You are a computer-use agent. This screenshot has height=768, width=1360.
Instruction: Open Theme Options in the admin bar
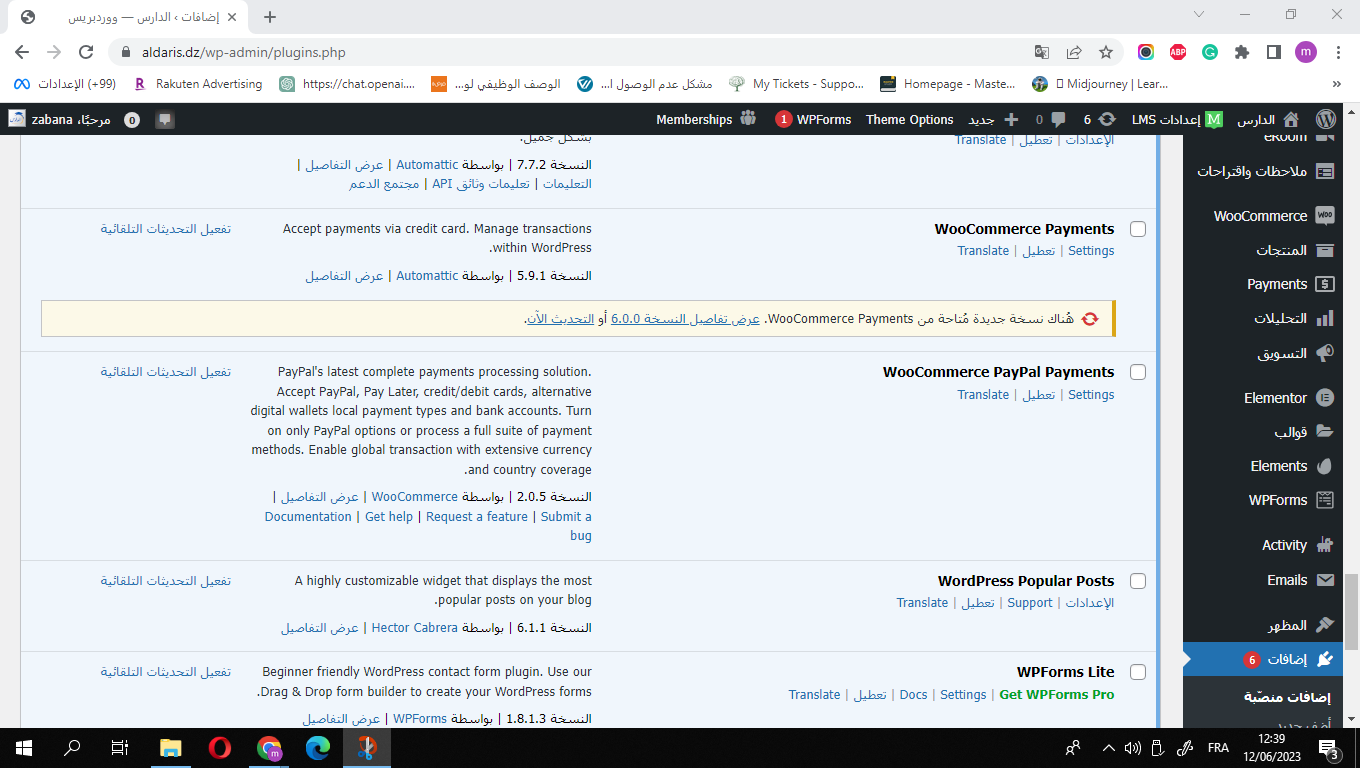click(x=909, y=119)
